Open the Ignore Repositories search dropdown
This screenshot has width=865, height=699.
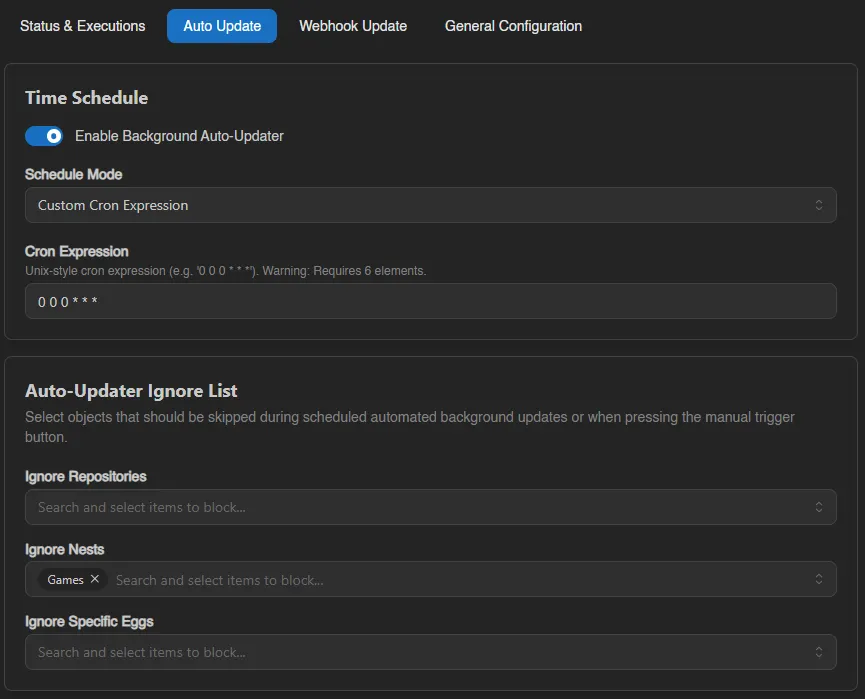pyautogui.click(x=430, y=507)
